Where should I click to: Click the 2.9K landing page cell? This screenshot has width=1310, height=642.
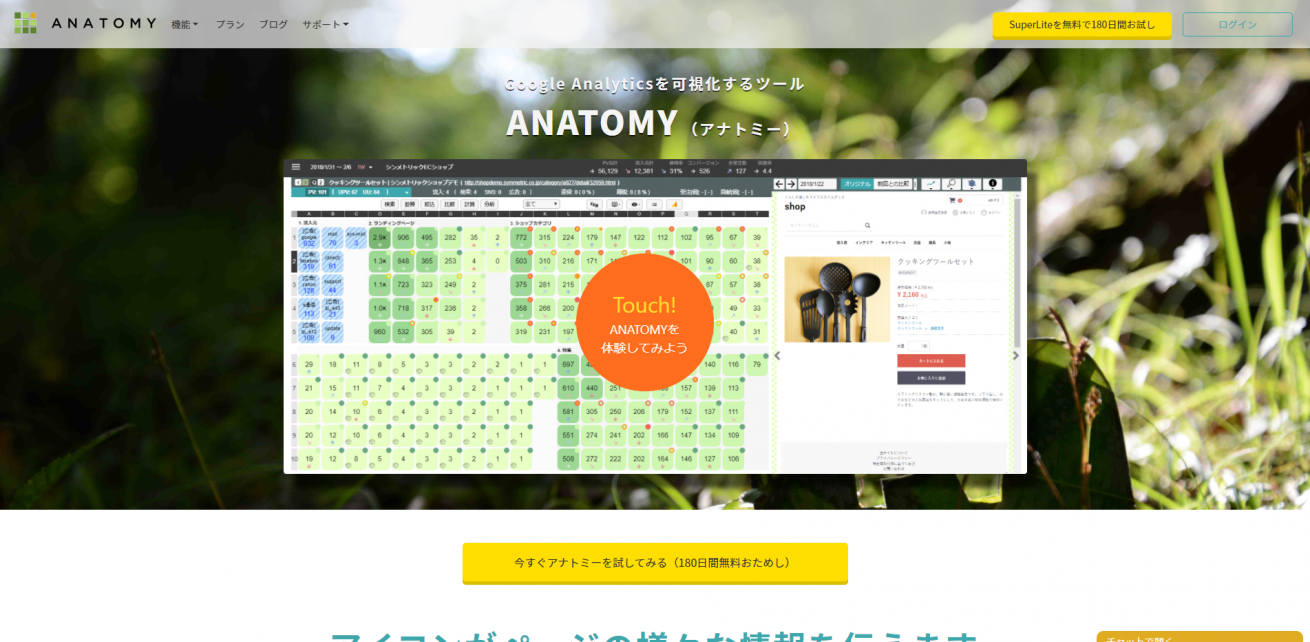click(380, 238)
